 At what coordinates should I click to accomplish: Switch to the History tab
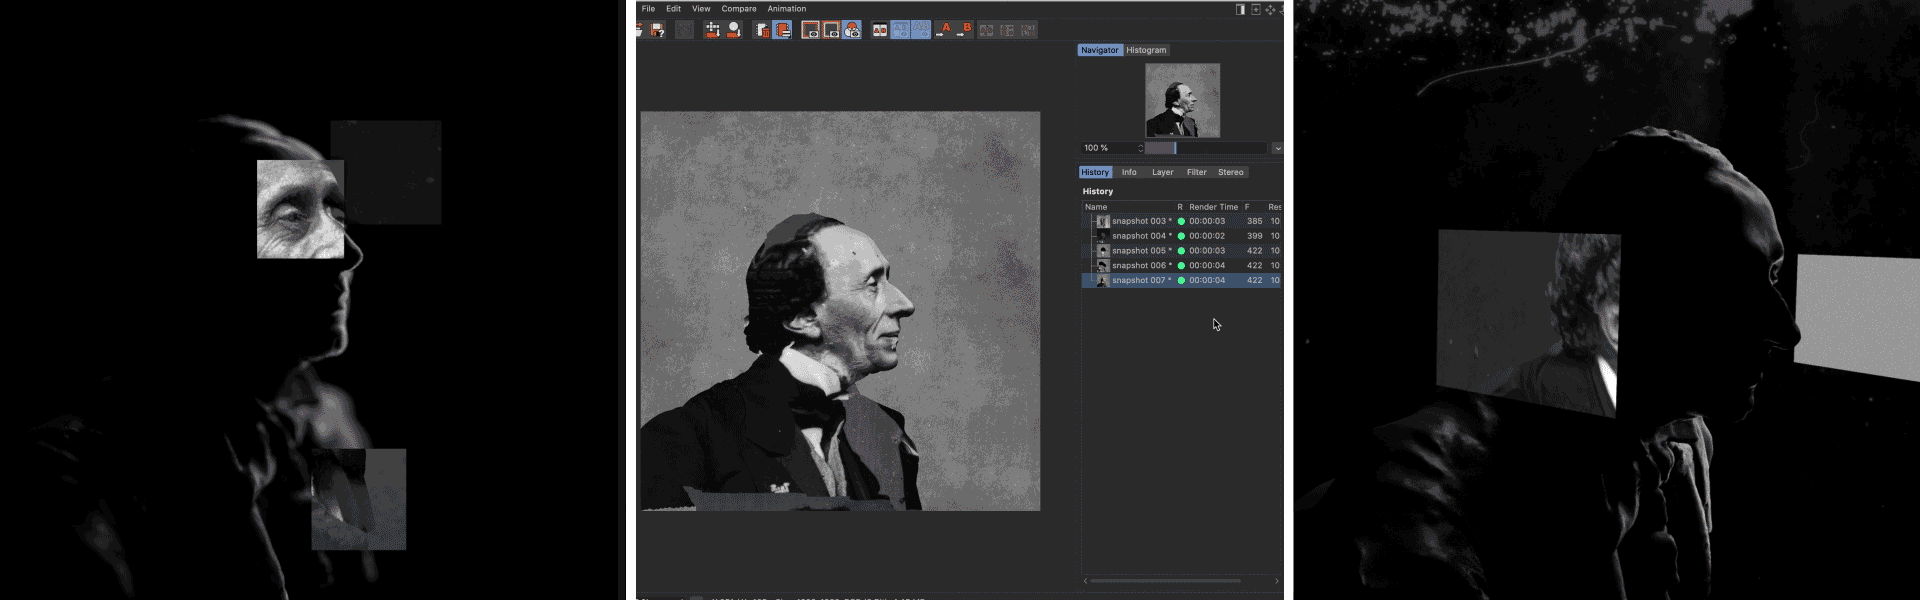[x=1095, y=172]
